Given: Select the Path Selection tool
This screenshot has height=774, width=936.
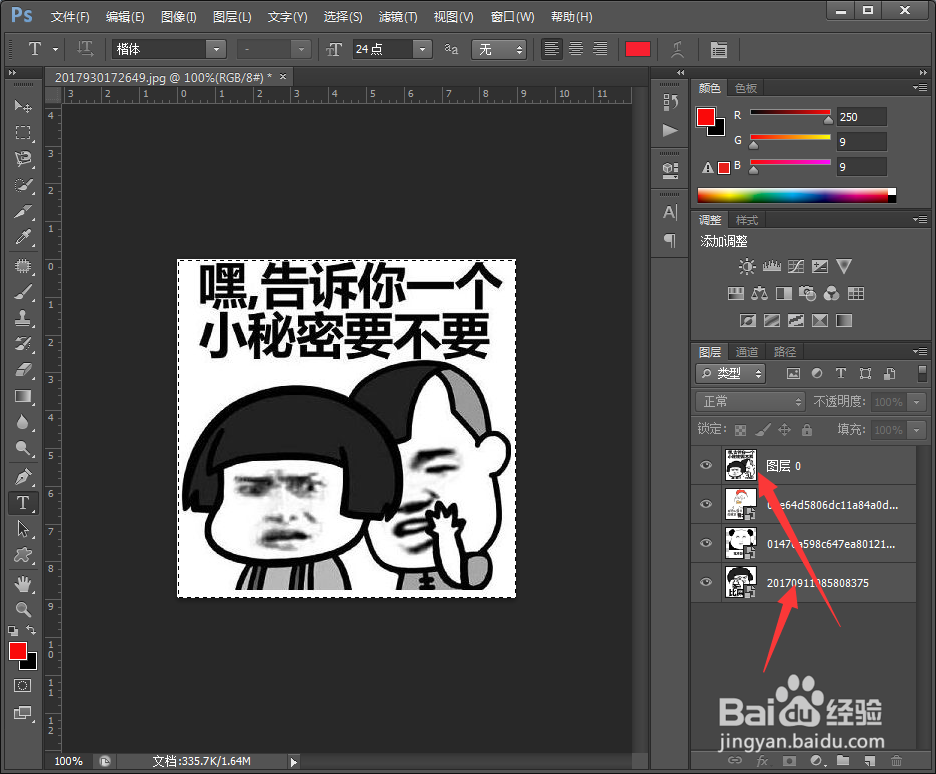Looking at the screenshot, I should click(23, 529).
